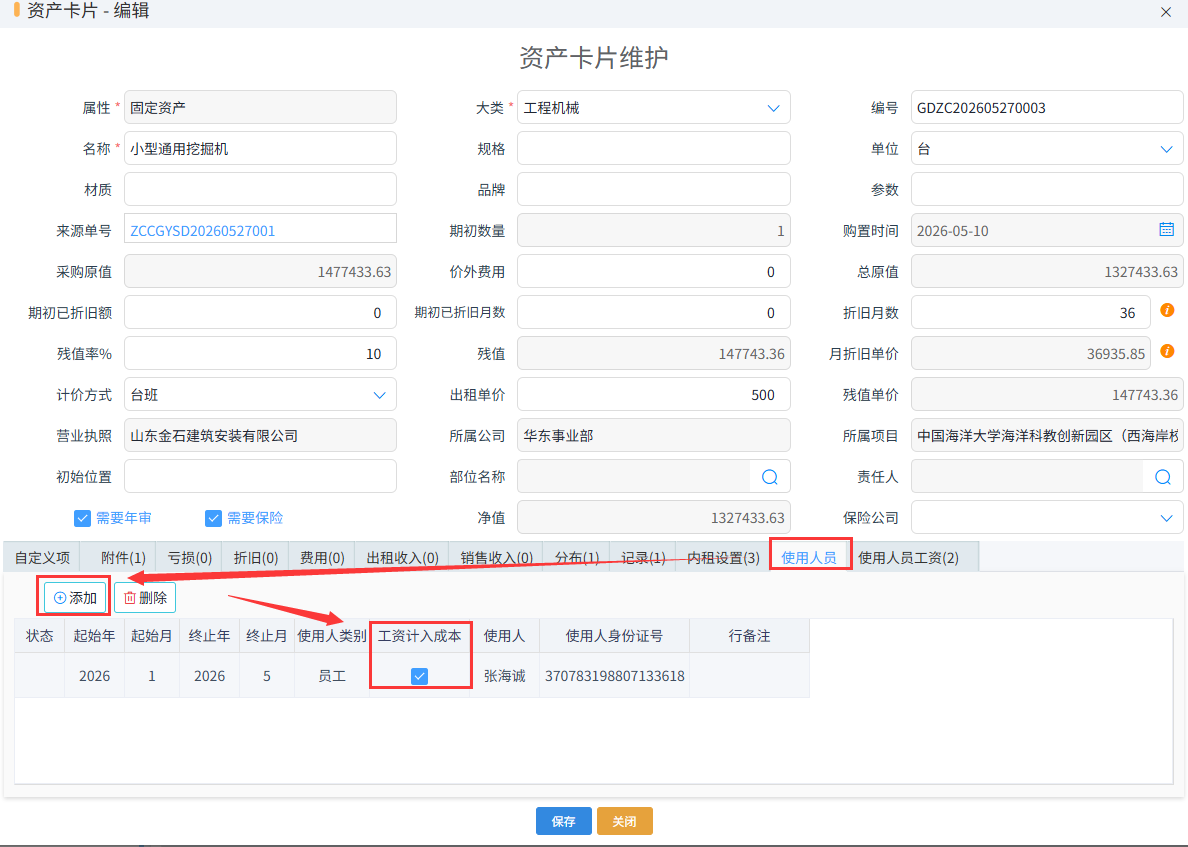The height and width of the screenshot is (847, 1188).
Task: Click the empty 初始位置 input field
Action: pyautogui.click(x=260, y=477)
